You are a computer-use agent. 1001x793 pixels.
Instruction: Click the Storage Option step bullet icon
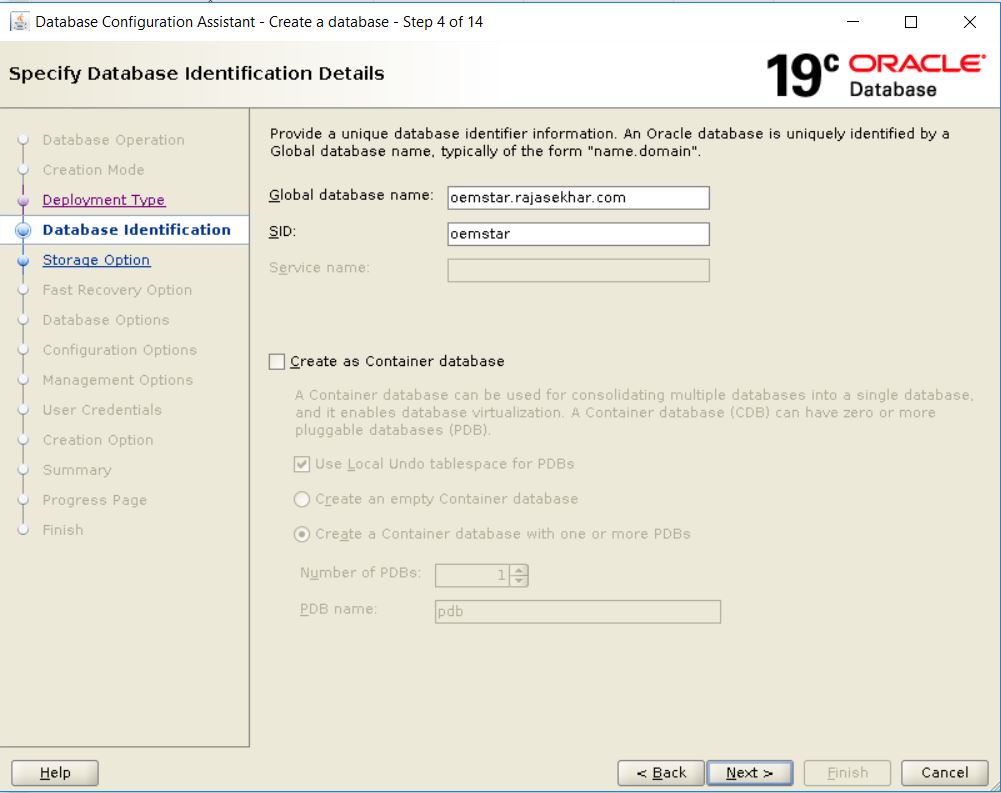click(x=23, y=260)
